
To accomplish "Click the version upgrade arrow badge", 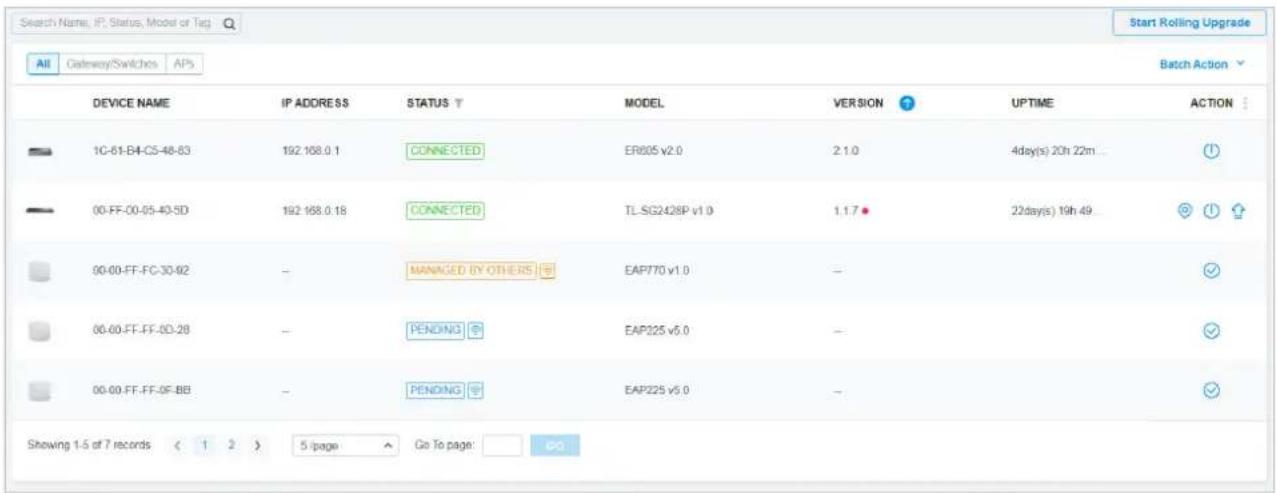I will pyautogui.click(x=907, y=103).
